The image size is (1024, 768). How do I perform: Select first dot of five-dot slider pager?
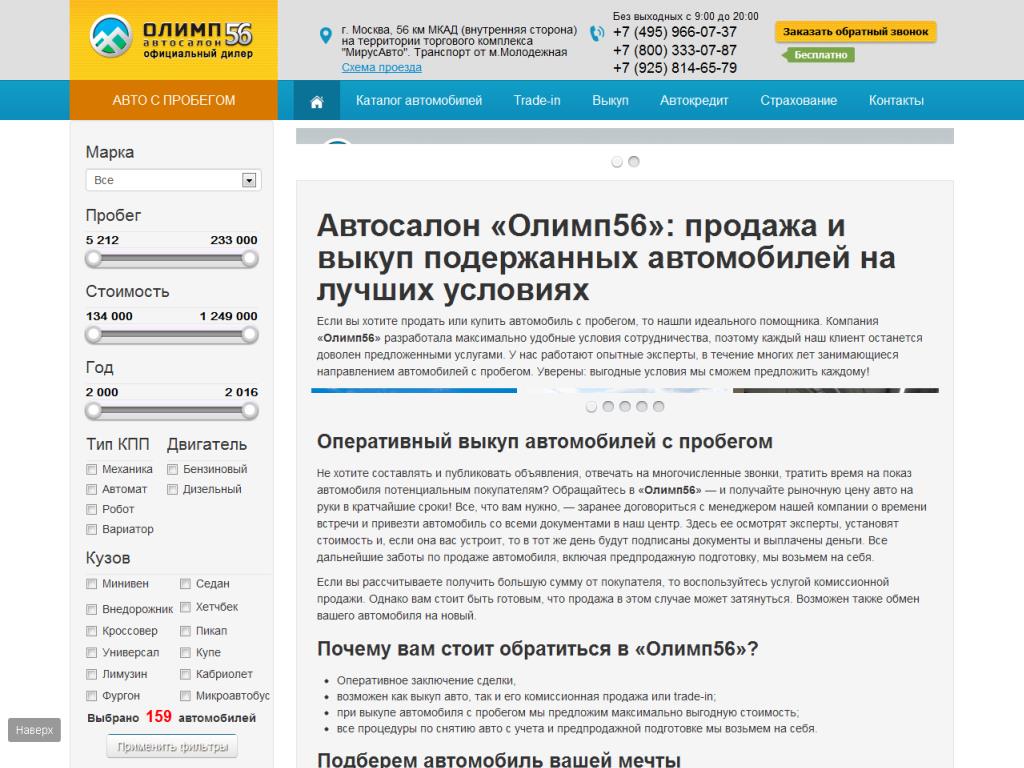coord(591,406)
